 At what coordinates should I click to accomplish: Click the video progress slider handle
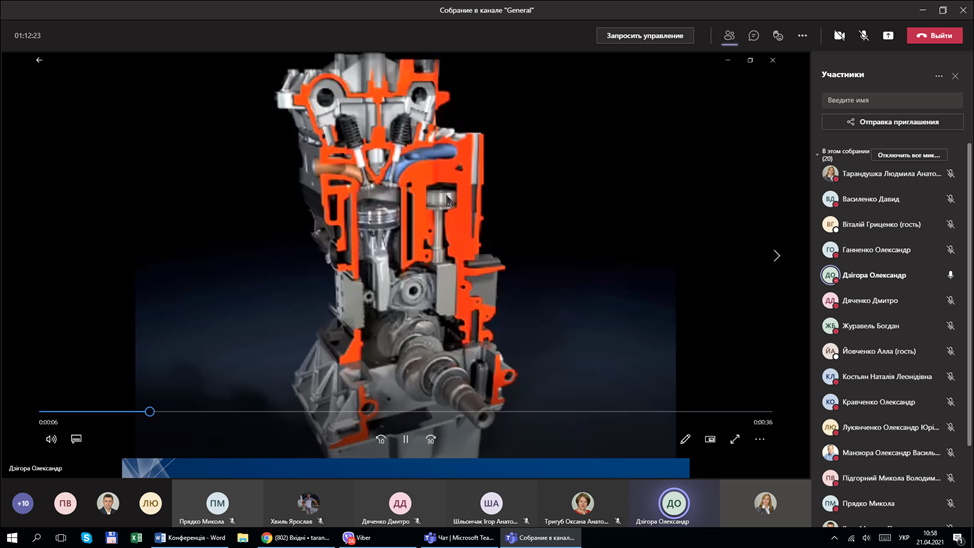pyautogui.click(x=150, y=411)
